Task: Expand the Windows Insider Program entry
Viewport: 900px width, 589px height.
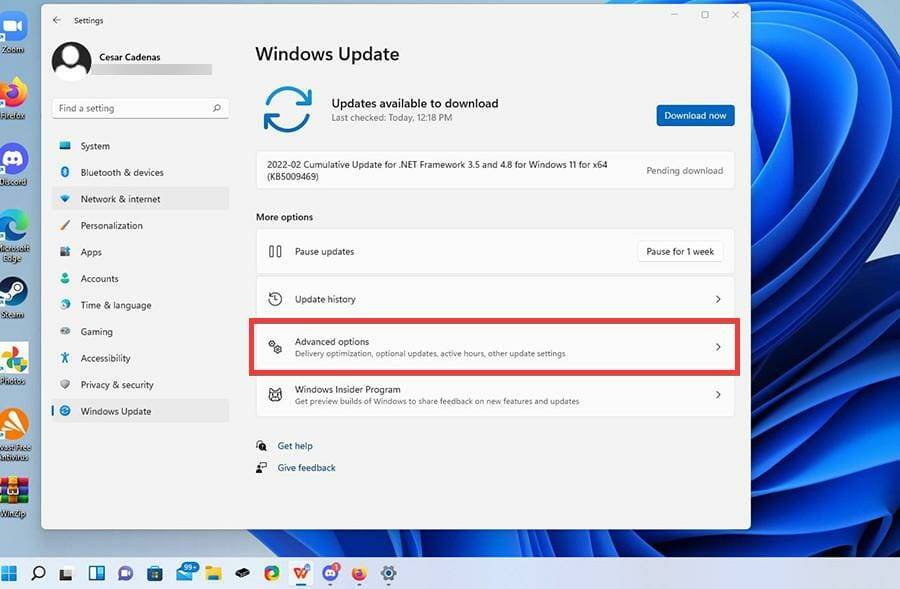Action: pos(717,395)
